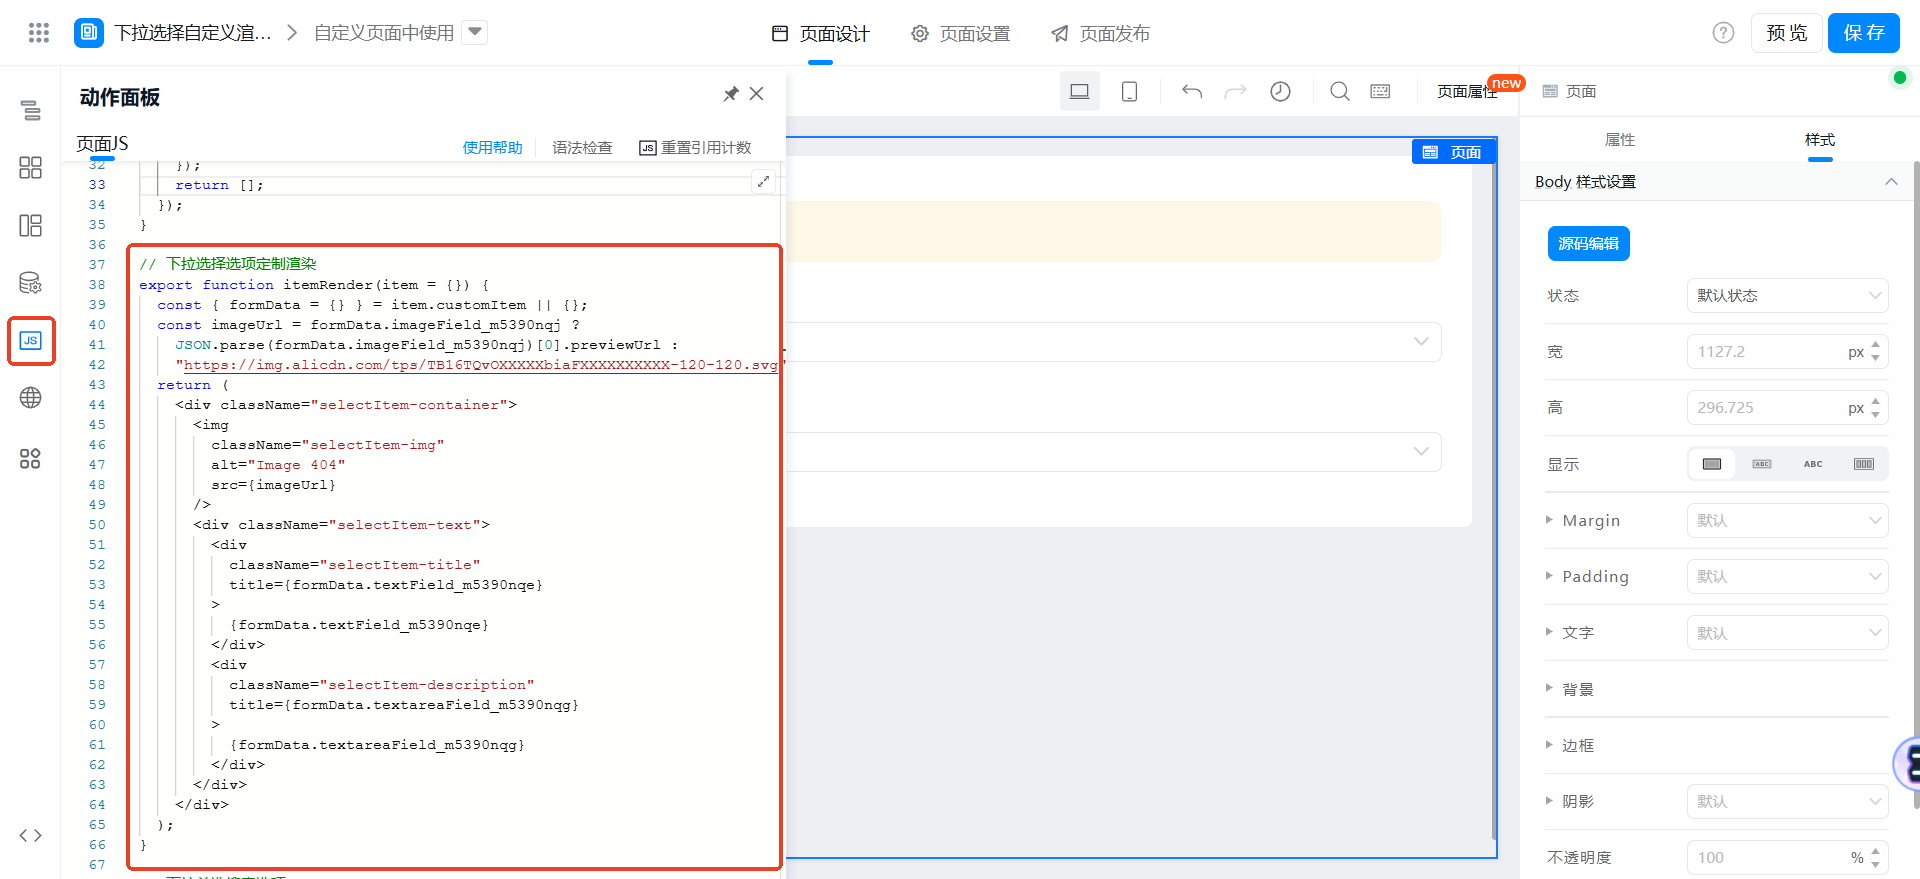Switch to the 属性 tab
Viewport: 1920px width, 879px height.
coord(1619,140)
